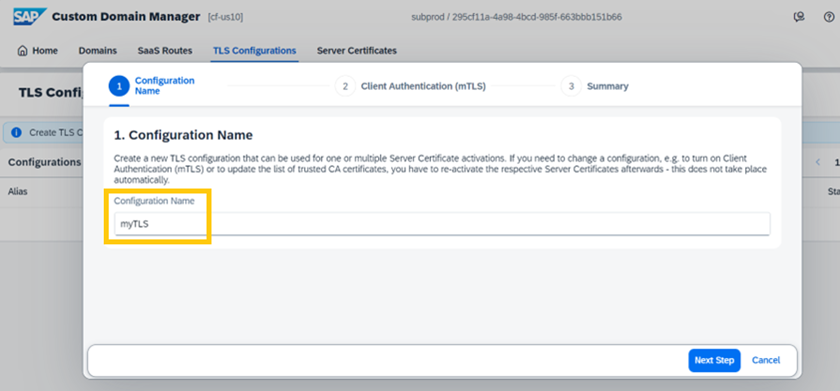Click the [cf-us10] region label
840x391 pixels.
coord(225,17)
